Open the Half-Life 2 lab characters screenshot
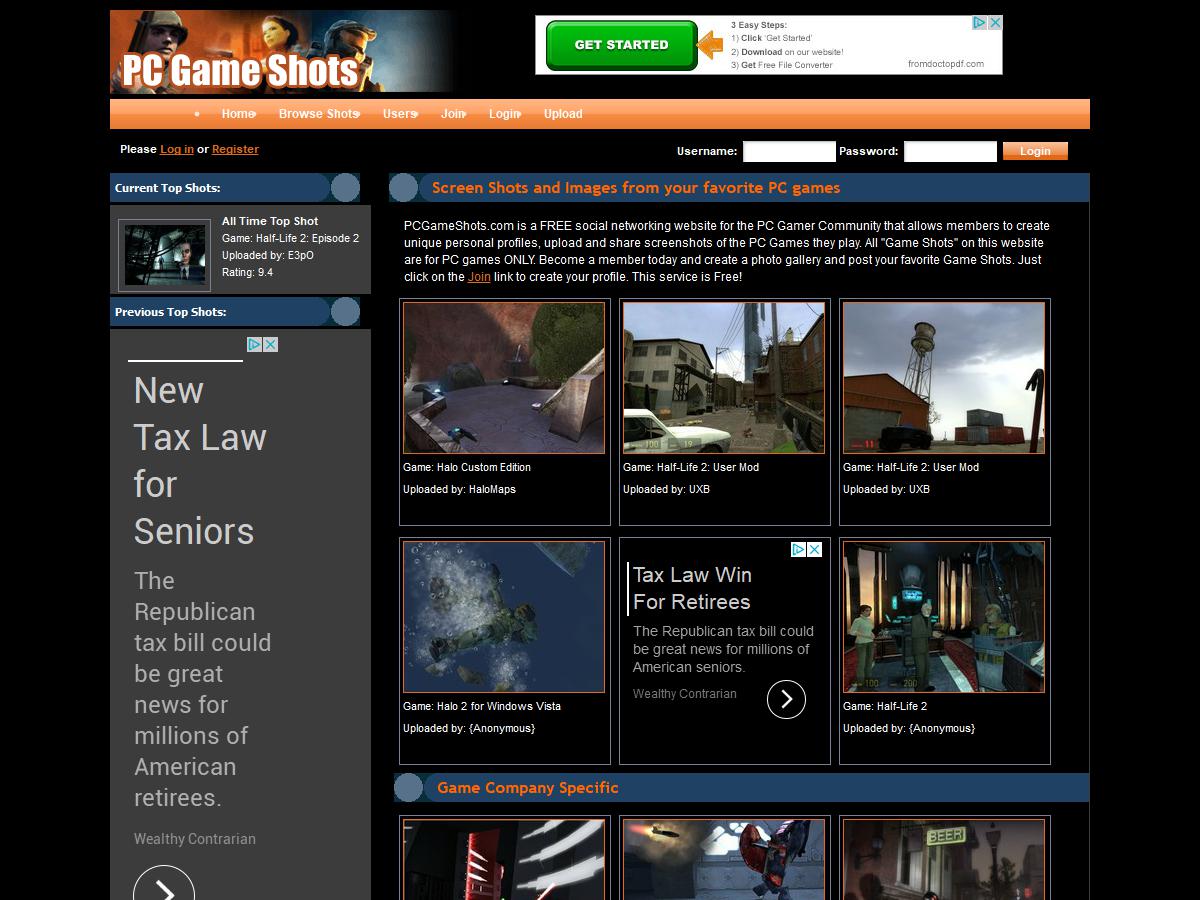The image size is (1200, 900). (944, 617)
